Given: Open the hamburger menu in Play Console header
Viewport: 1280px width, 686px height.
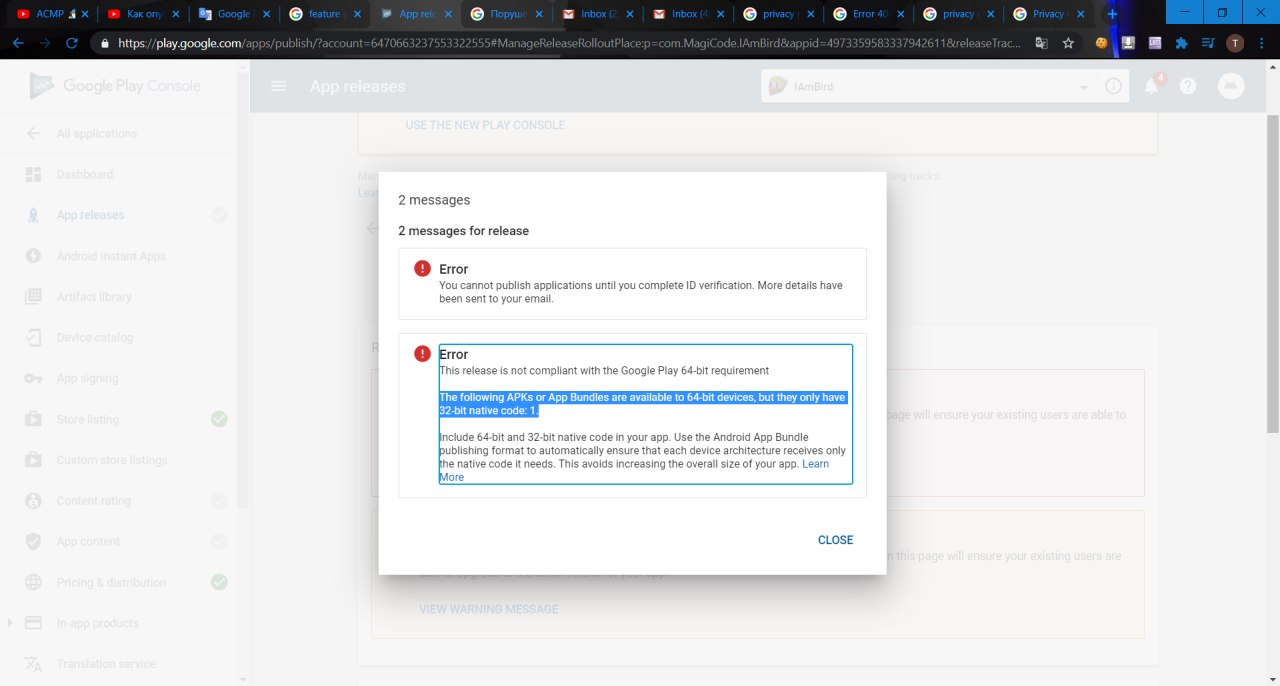Looking at the screenshot, I should (279, 87).
